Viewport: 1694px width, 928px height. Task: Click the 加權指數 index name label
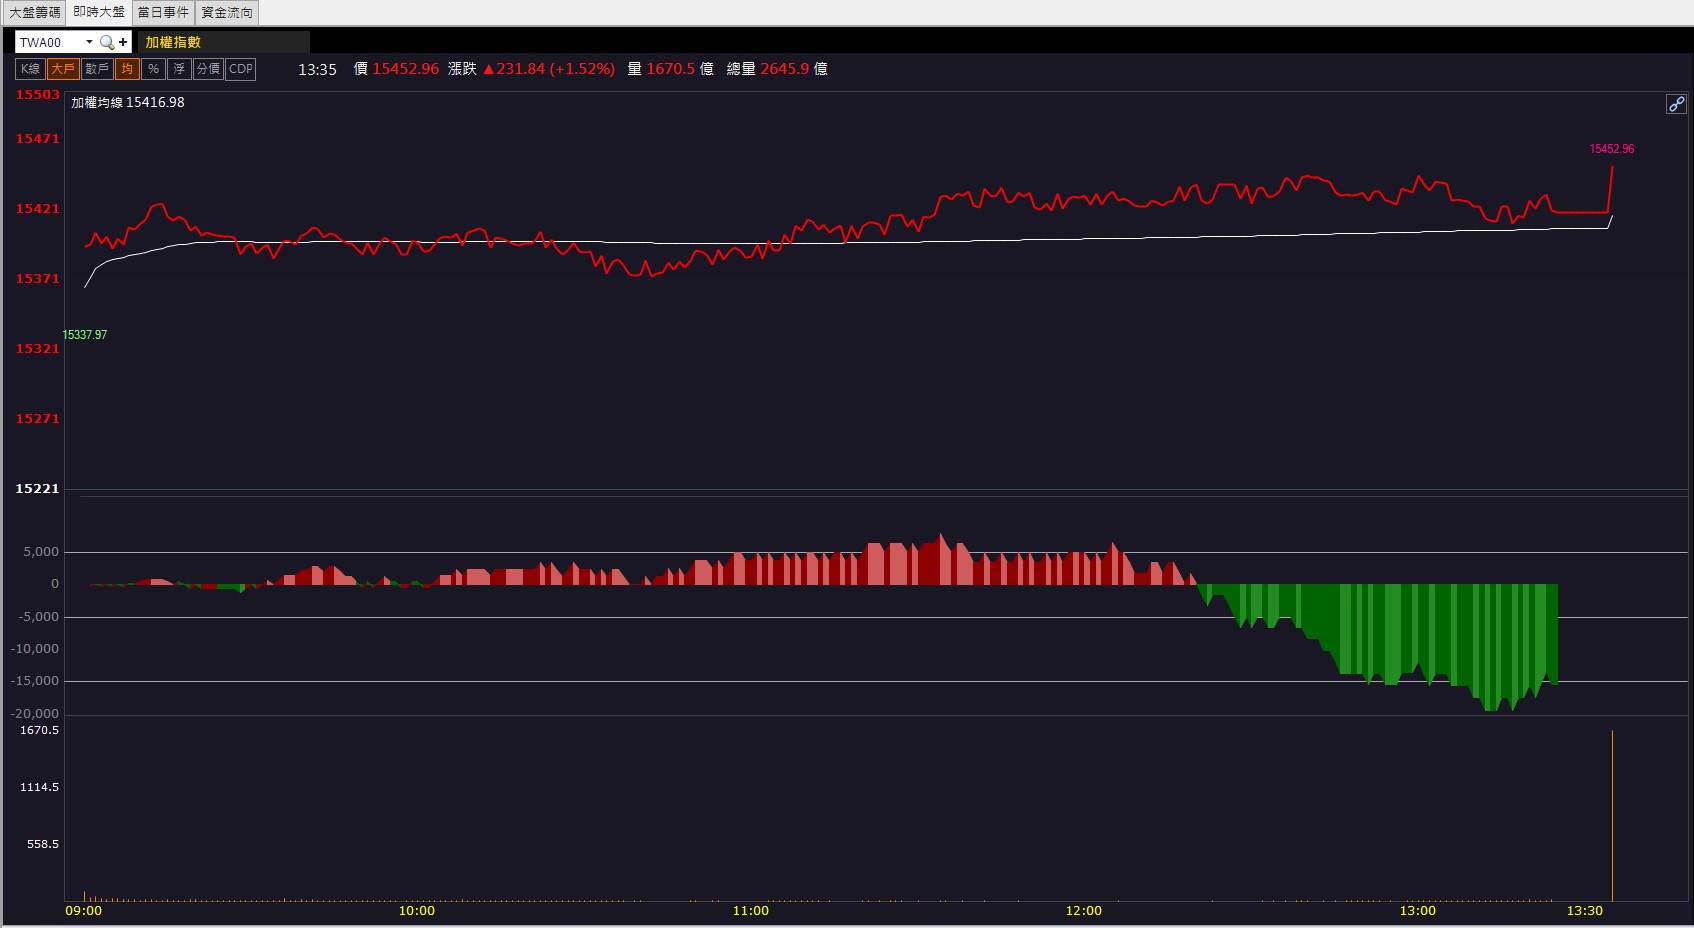[173, 42]
